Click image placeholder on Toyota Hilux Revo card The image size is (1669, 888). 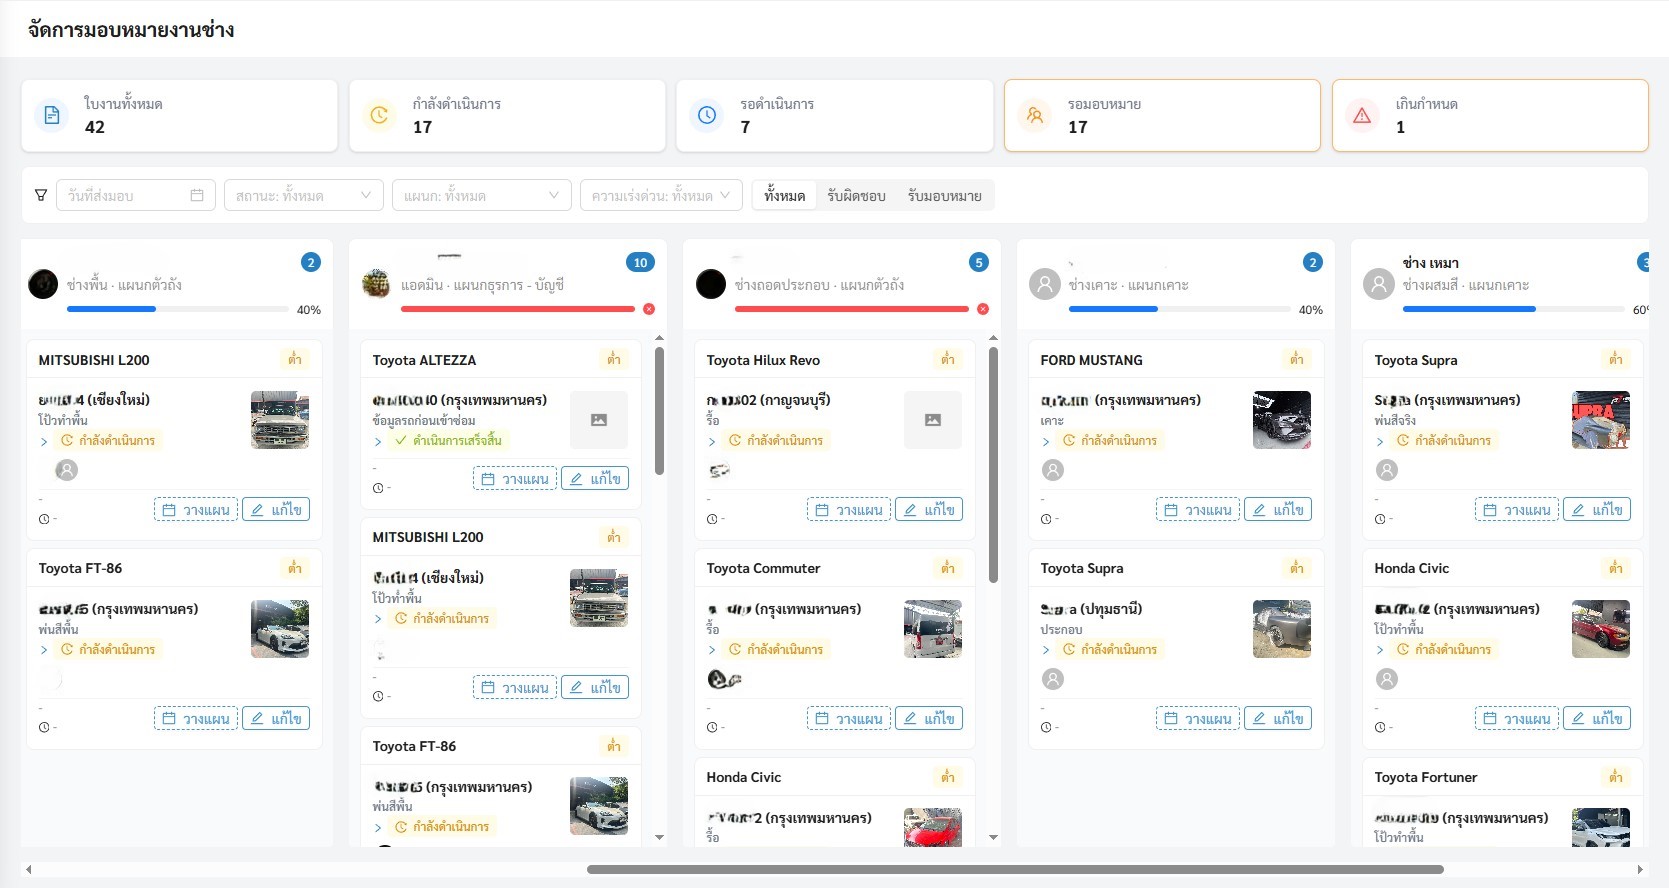pyautogui.click(x=933, y=420)
